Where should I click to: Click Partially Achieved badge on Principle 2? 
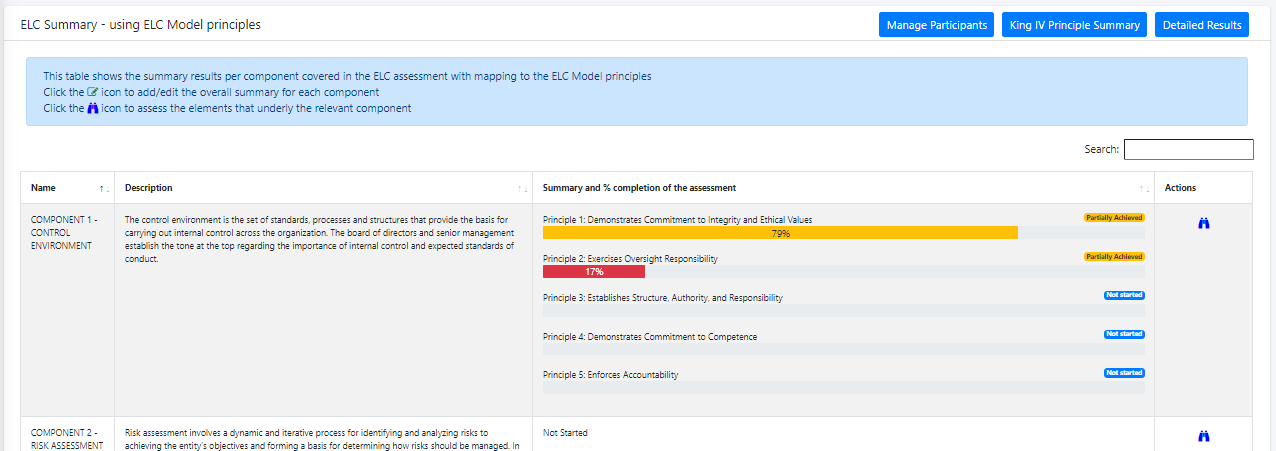(x=1114, y=256)
